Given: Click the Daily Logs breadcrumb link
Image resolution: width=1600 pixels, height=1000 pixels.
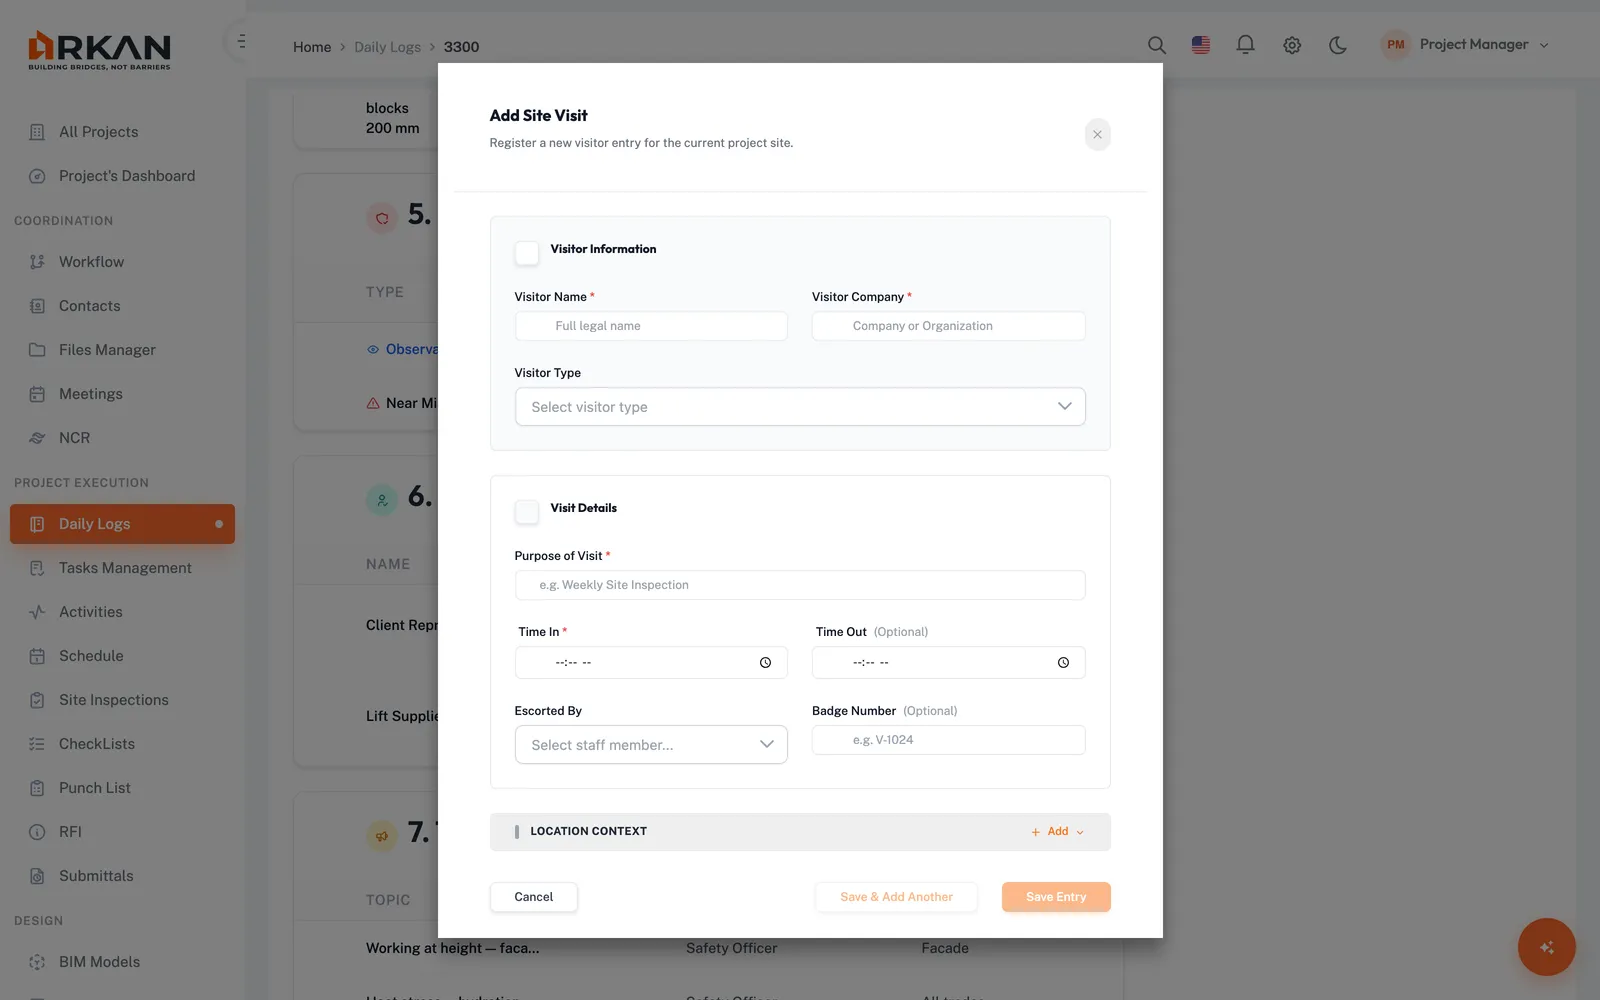Looking at the screenshot, I should click(387, 47).
